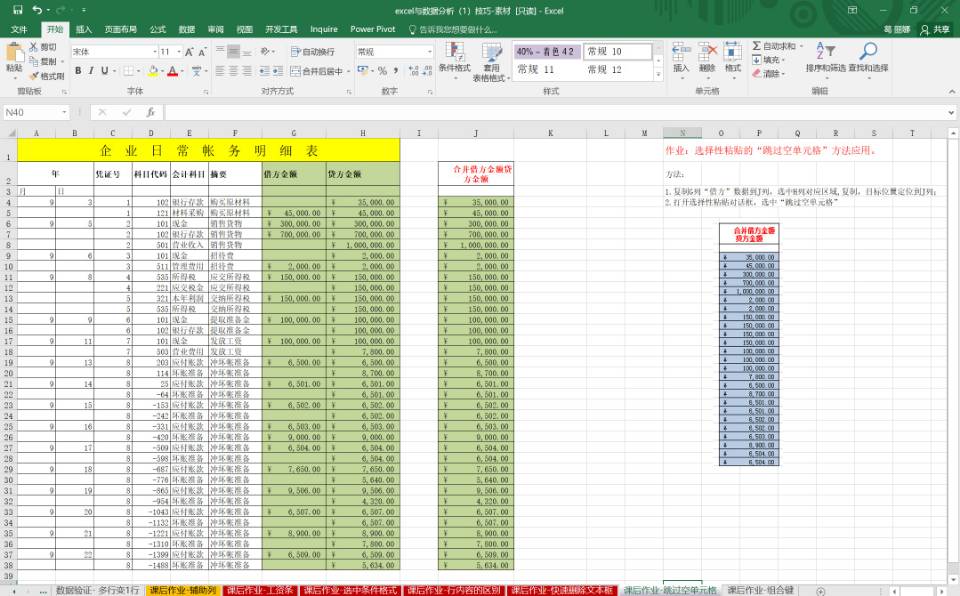The height and width of the screenshot is (596, 960).
Task: Open Clear (清除) dropdown
Action: pos(768,74)
